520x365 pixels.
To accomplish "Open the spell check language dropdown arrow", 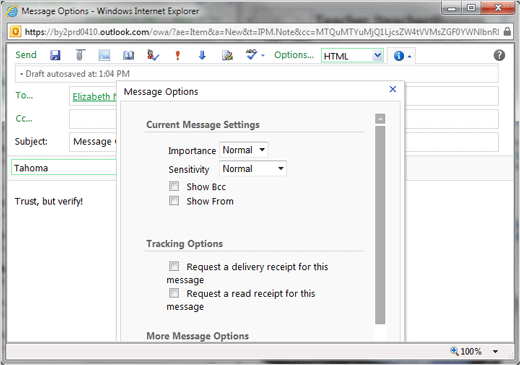I will [x=263, y=55].
